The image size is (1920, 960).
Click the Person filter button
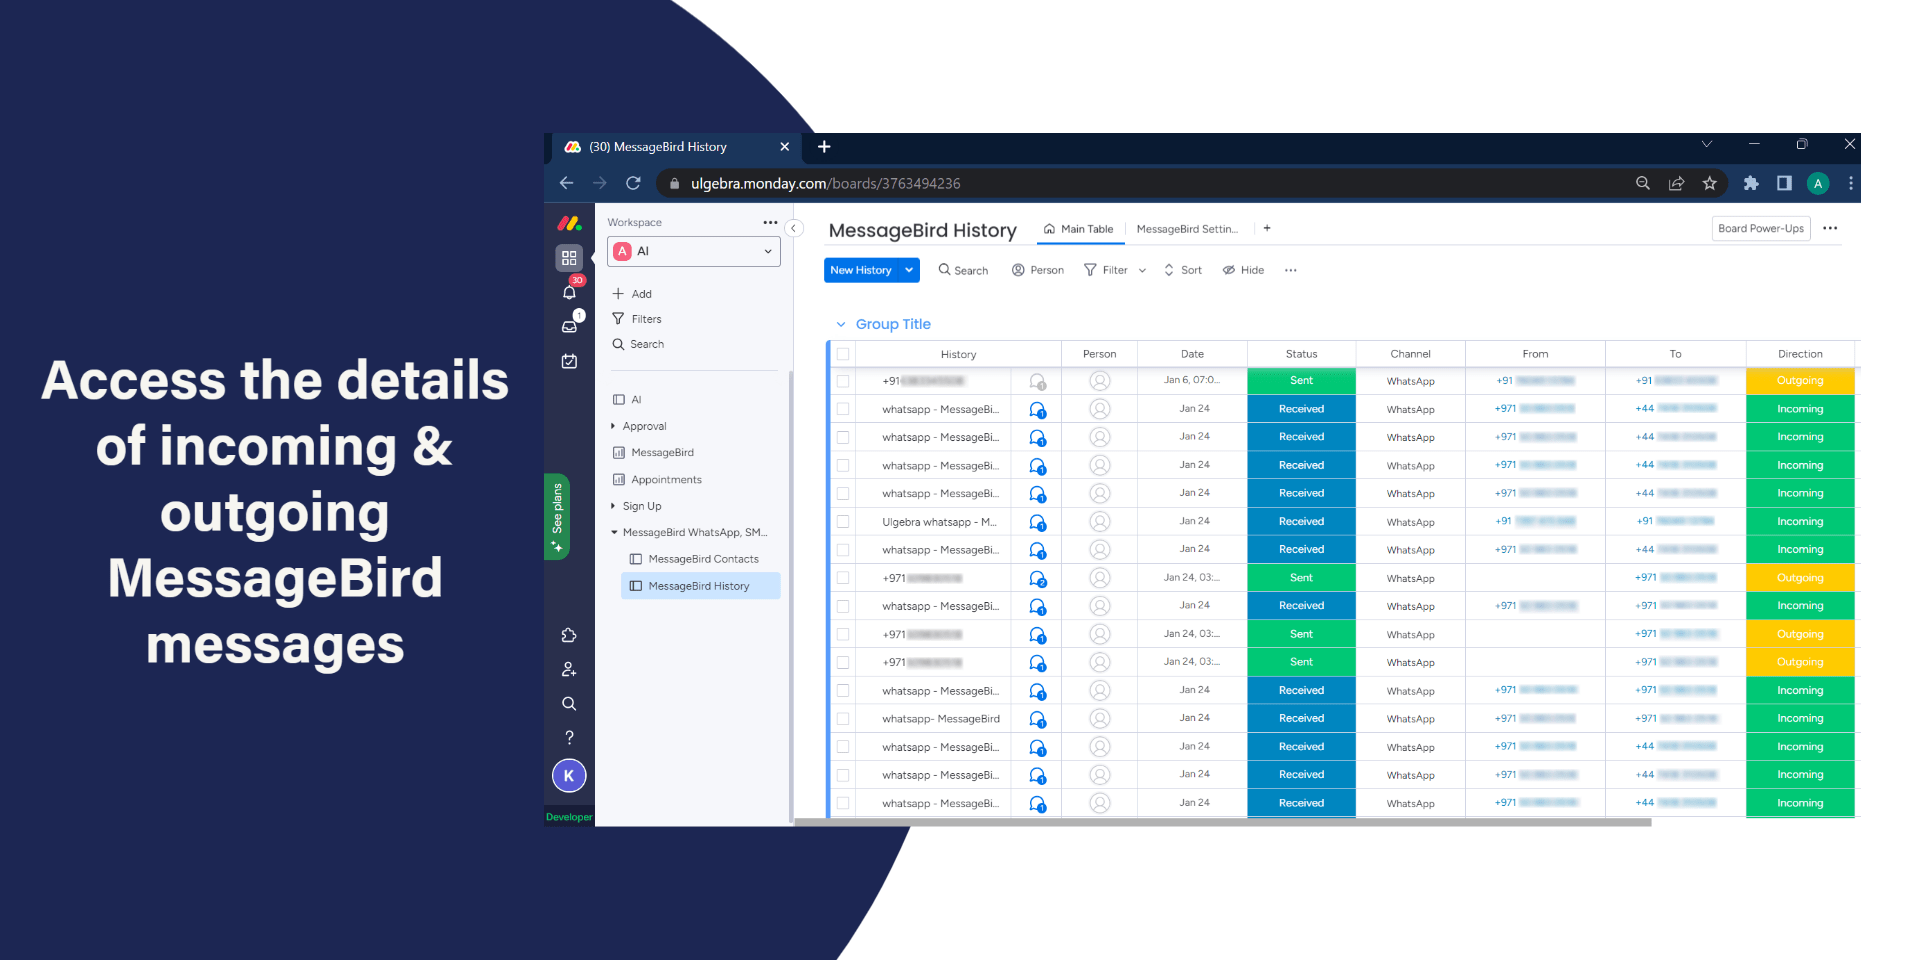tap(1038, 270)
